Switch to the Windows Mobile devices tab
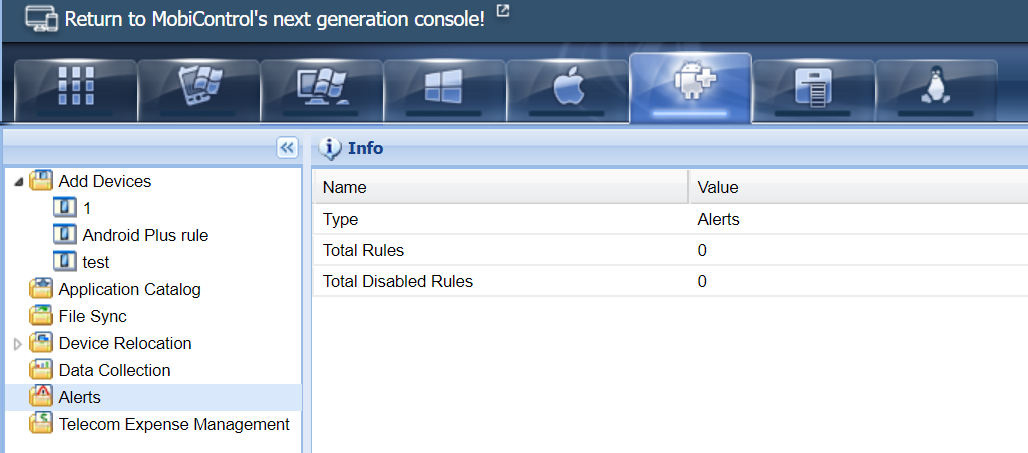1028x453 pixels. pyautogui.click(x=199, y=89)
